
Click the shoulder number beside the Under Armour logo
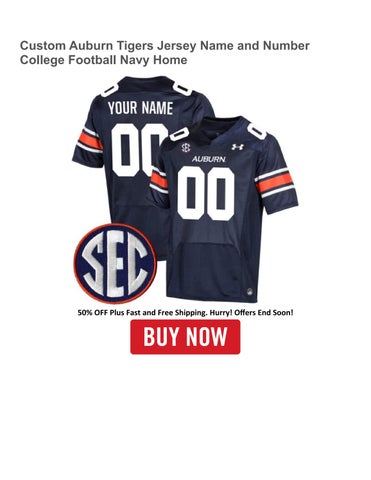[x=257, y=131]
